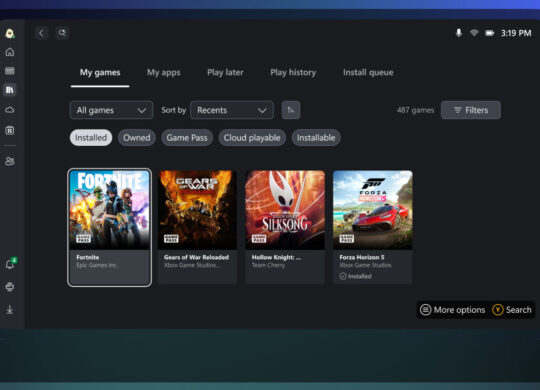Go to Home in the sidebar
Image resolution: width=540 pixels, height=390 pixels.
point(10,52)
